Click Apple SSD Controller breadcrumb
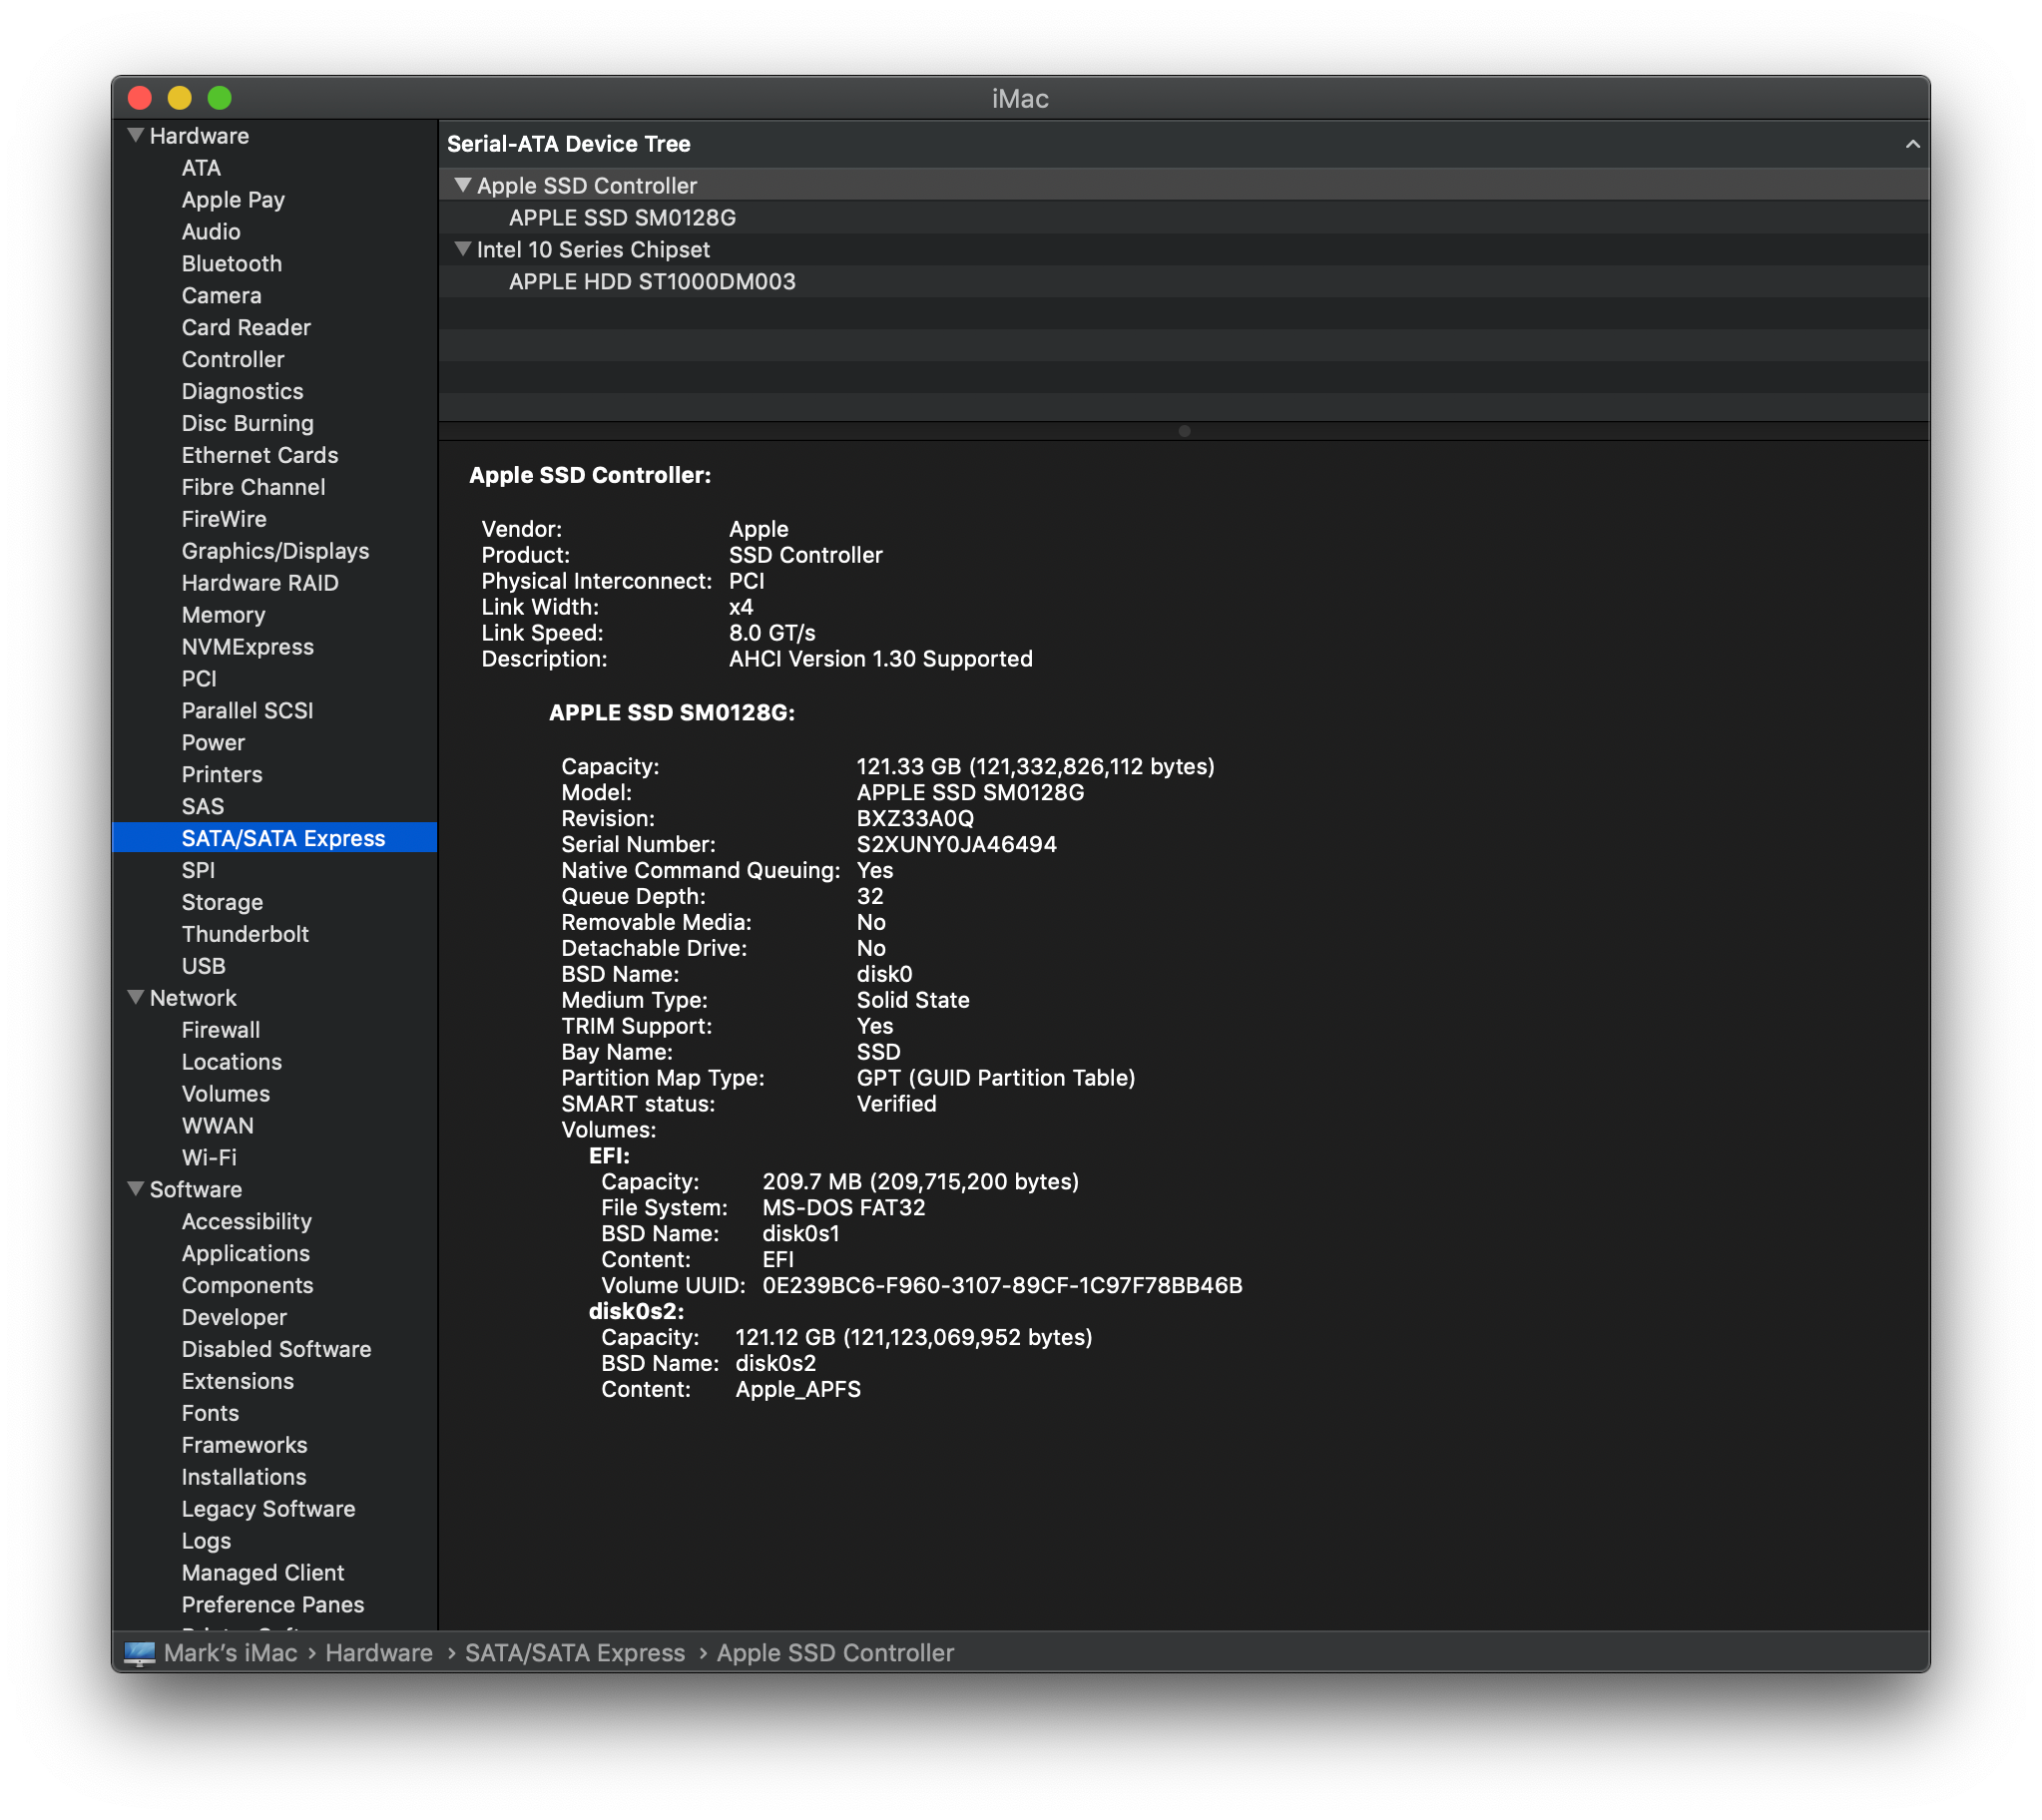This screenshot has height=1820, width=2042. [835, 1654]
